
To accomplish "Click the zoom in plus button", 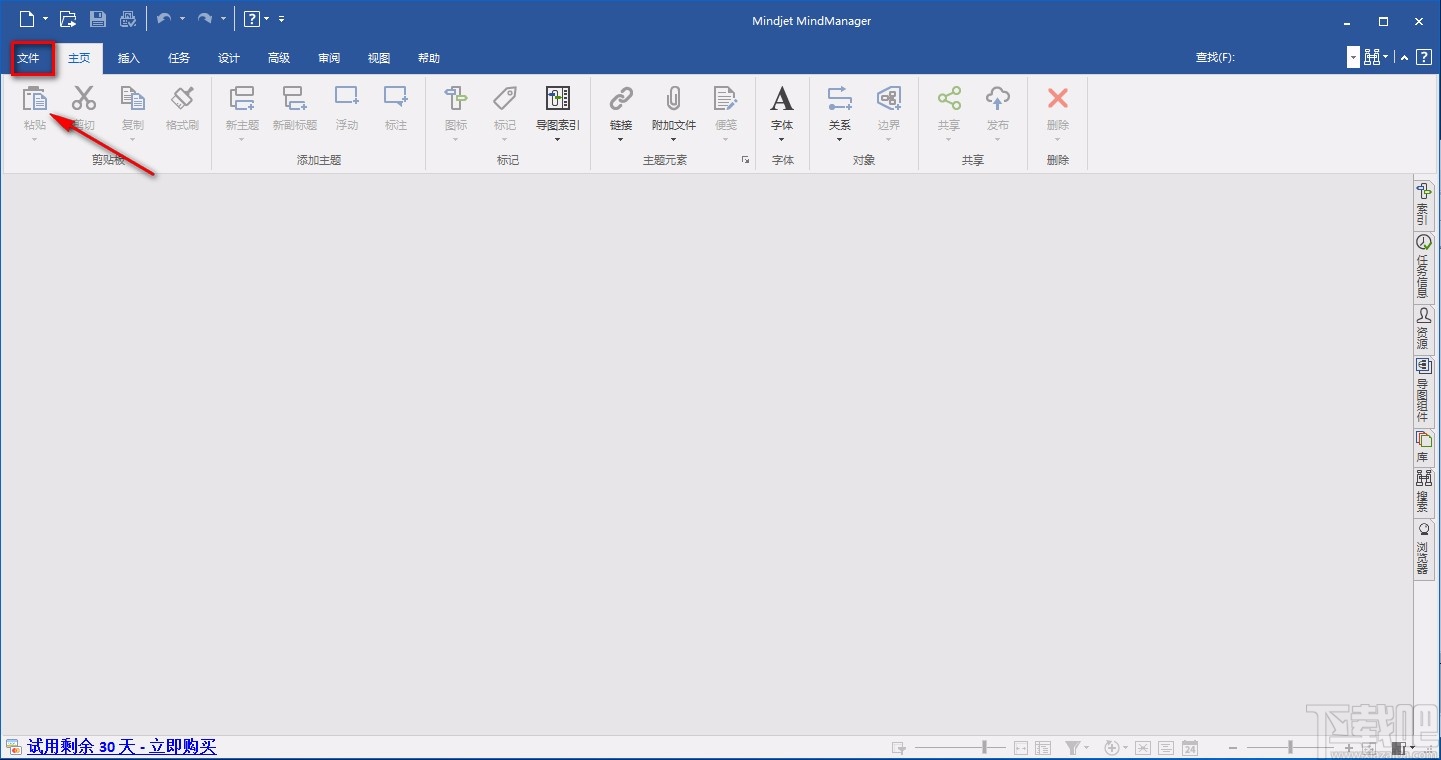I will [1349, 747].
